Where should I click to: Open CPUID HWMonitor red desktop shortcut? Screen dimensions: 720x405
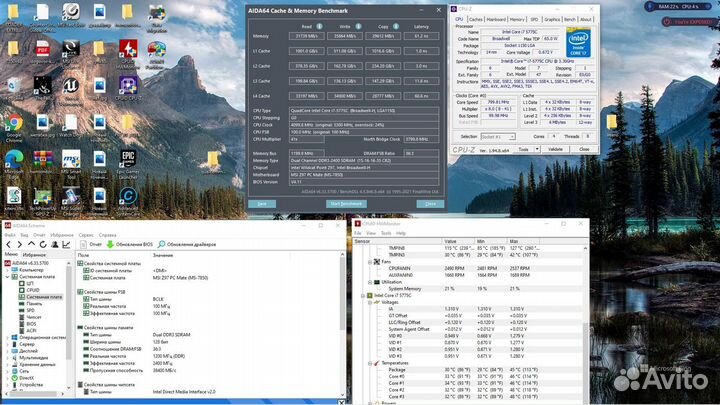128,53
